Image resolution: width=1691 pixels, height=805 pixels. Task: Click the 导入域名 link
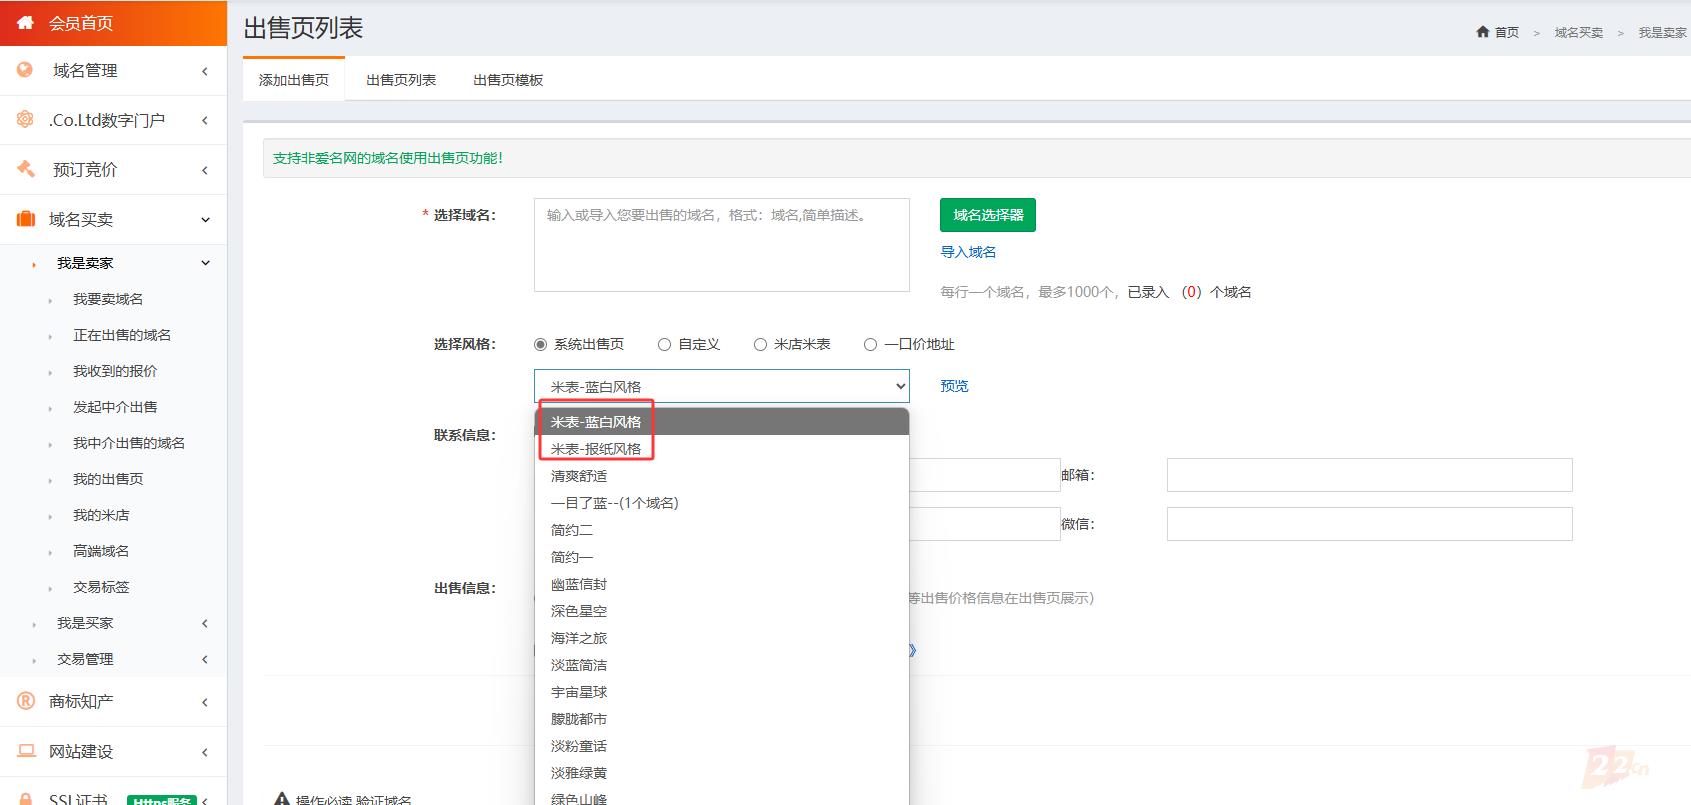[x=967, y=252]
